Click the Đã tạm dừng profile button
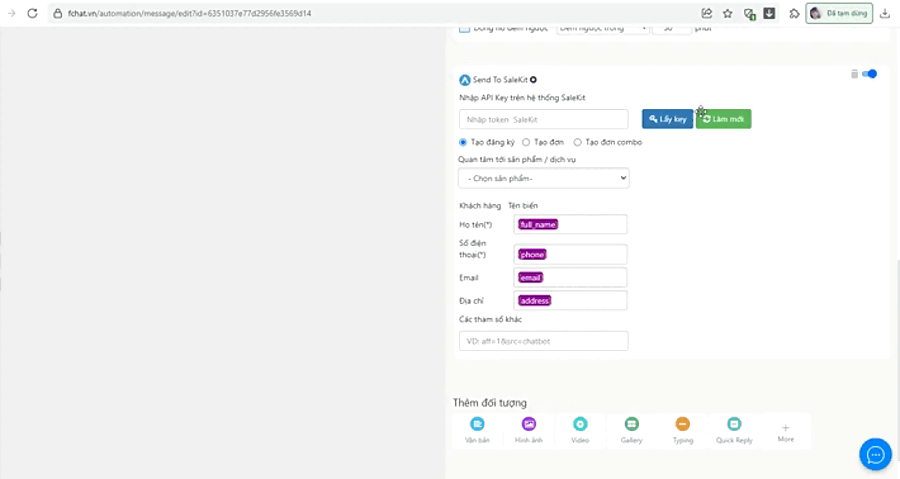 tap(839, 13)
